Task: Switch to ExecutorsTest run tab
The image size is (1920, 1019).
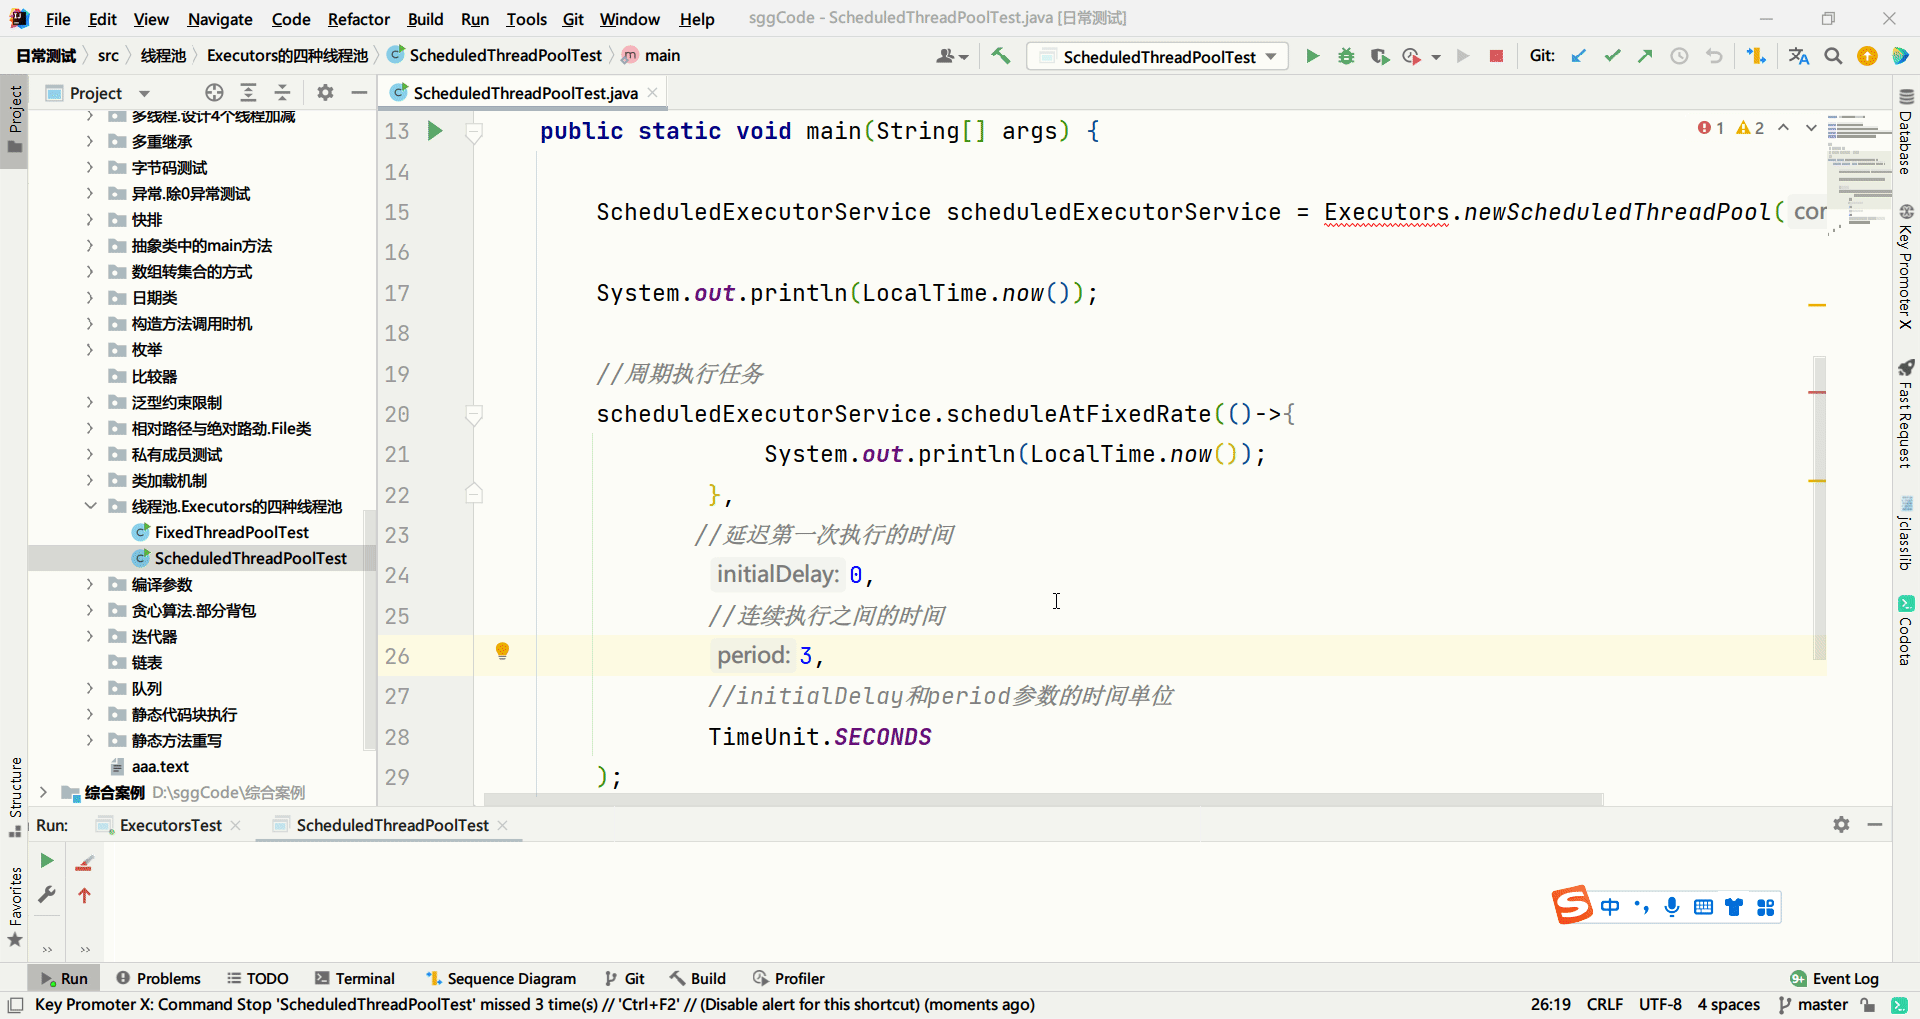Action: (x=170, y=825)
